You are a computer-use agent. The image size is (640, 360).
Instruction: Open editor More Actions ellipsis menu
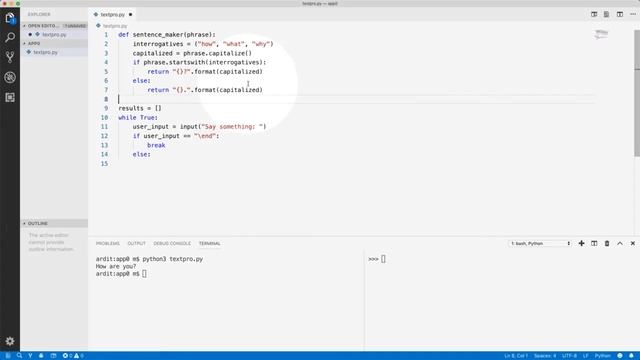(633, 14)
